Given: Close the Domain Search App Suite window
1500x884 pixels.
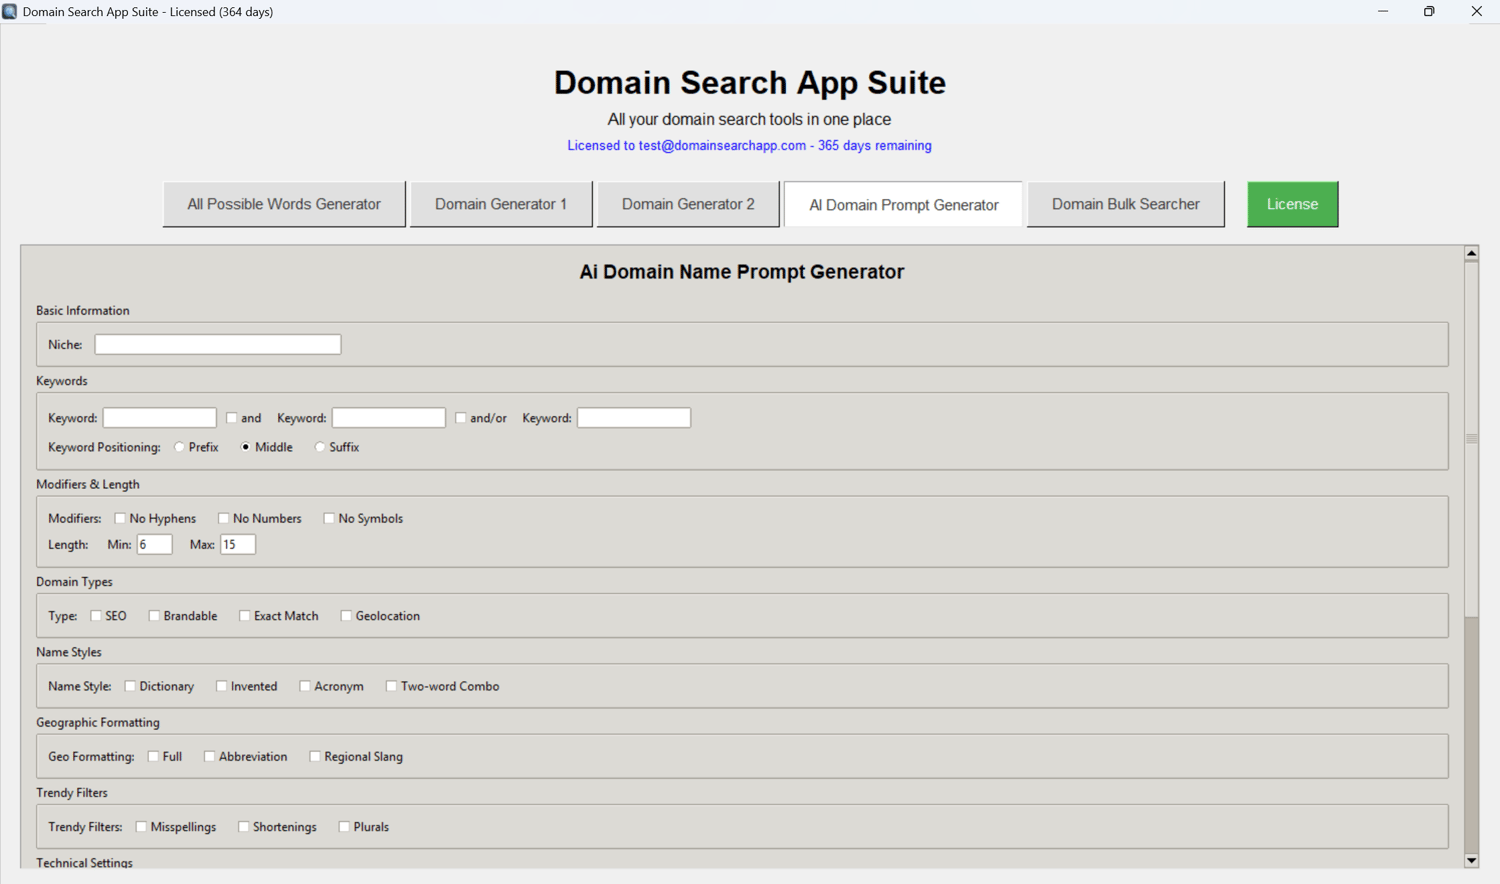Looking at the screenshot, I should 1476,12.
